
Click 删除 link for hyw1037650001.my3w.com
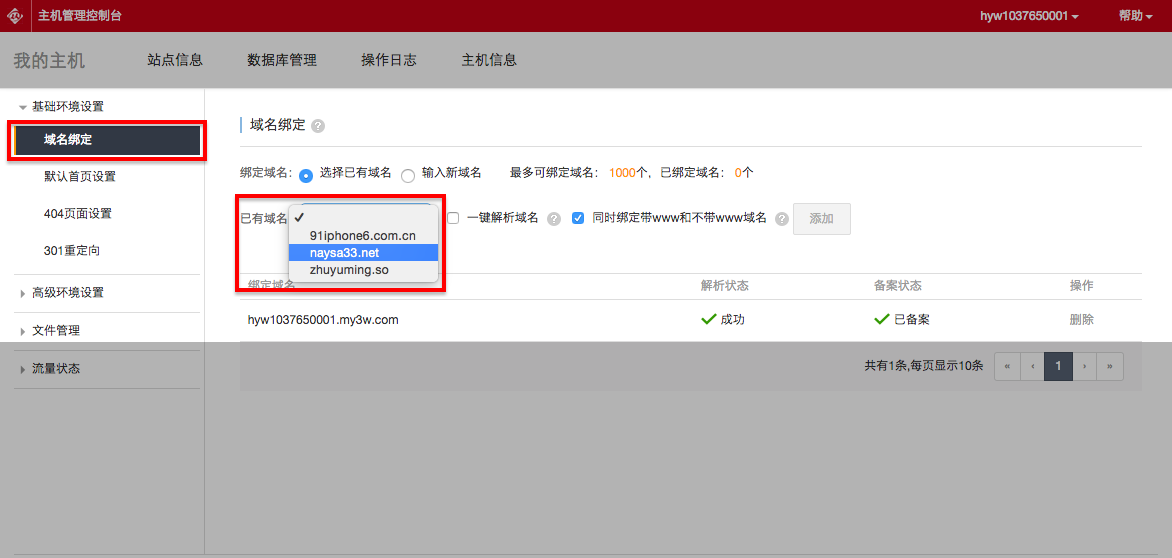[1081, 320]
